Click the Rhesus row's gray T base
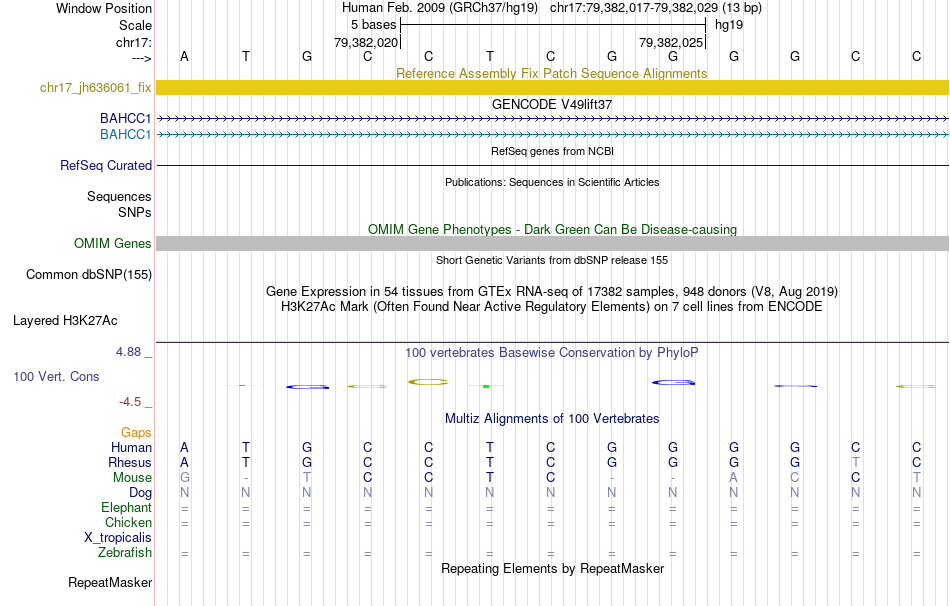Viewport: 950px width, 606px height. pos(855,462)
